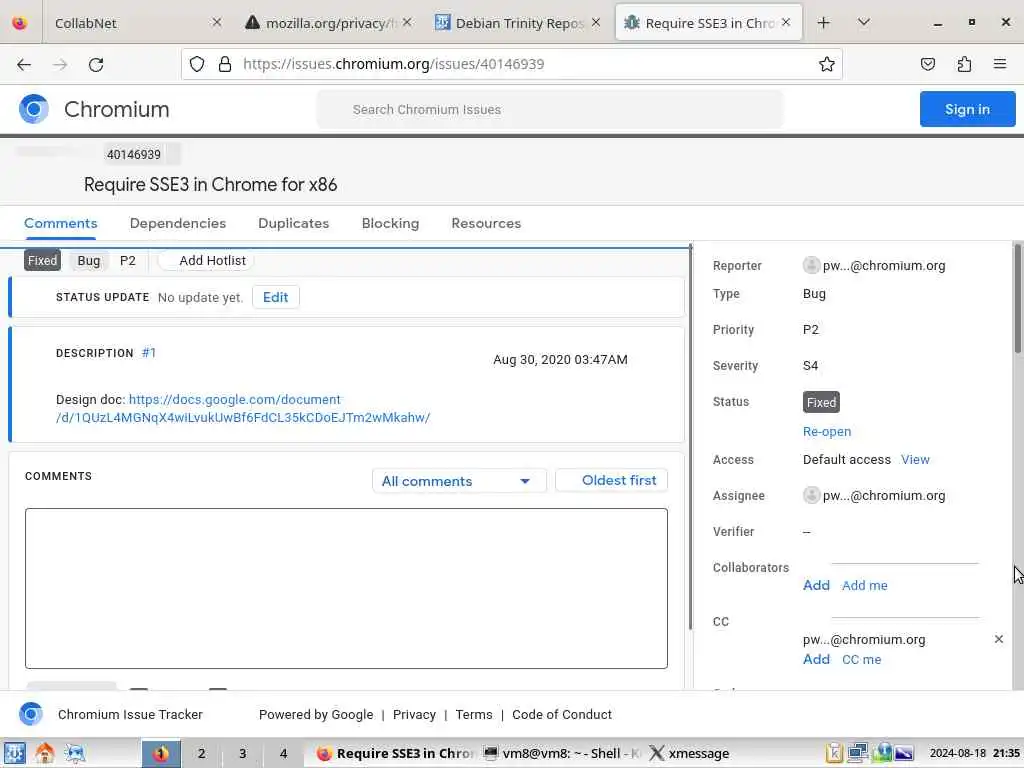The image size is (1024, 768).
Task: Open Klipper clipboard tray icon
Action: coord(835,753)
